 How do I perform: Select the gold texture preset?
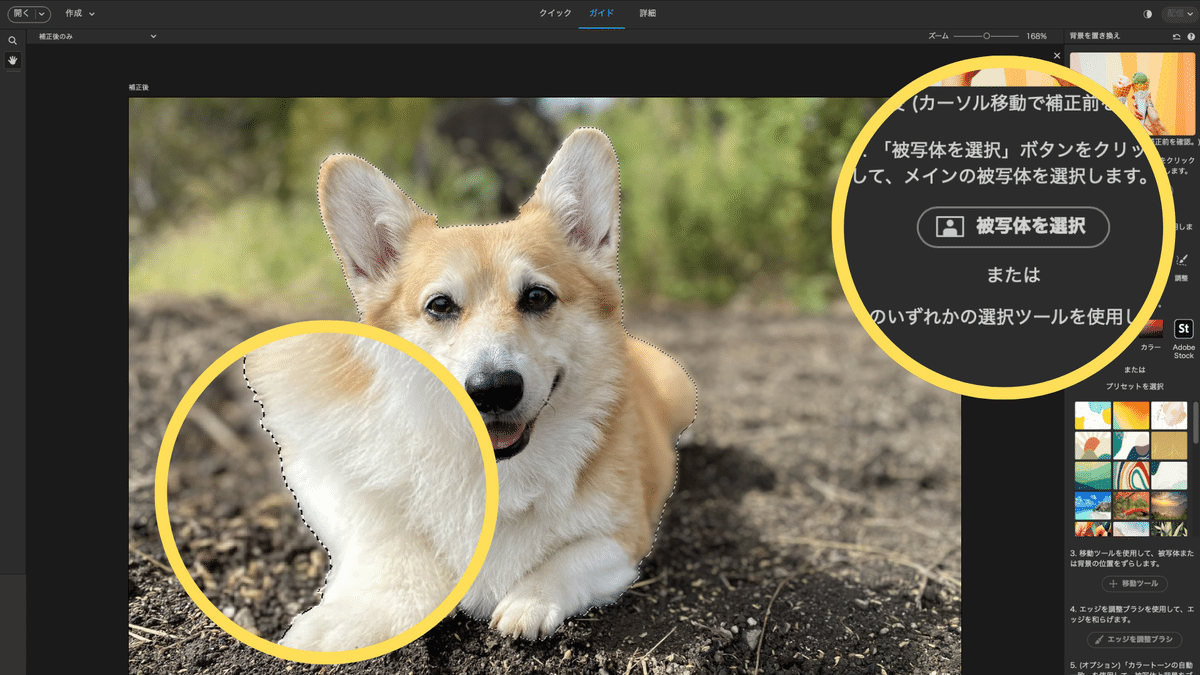pos(1169,445)
